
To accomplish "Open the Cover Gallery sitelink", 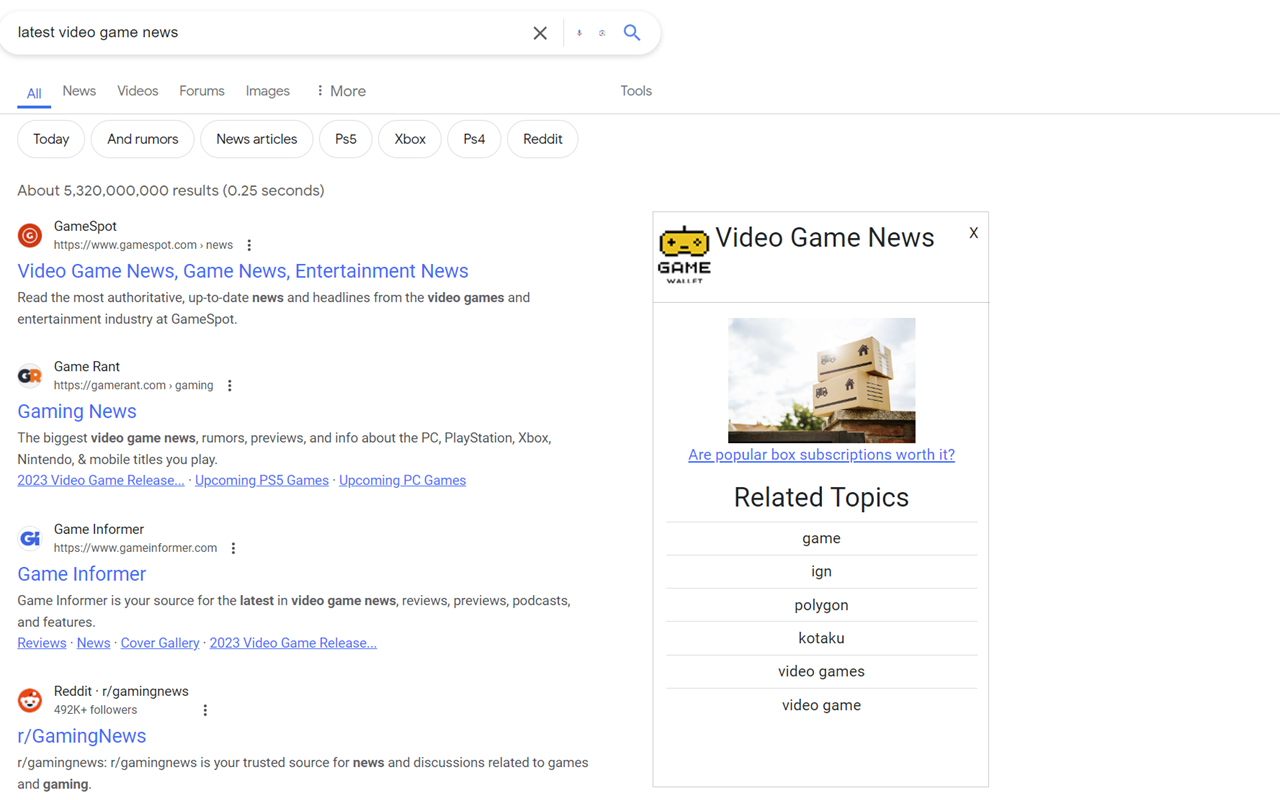I will pos(160,643).
